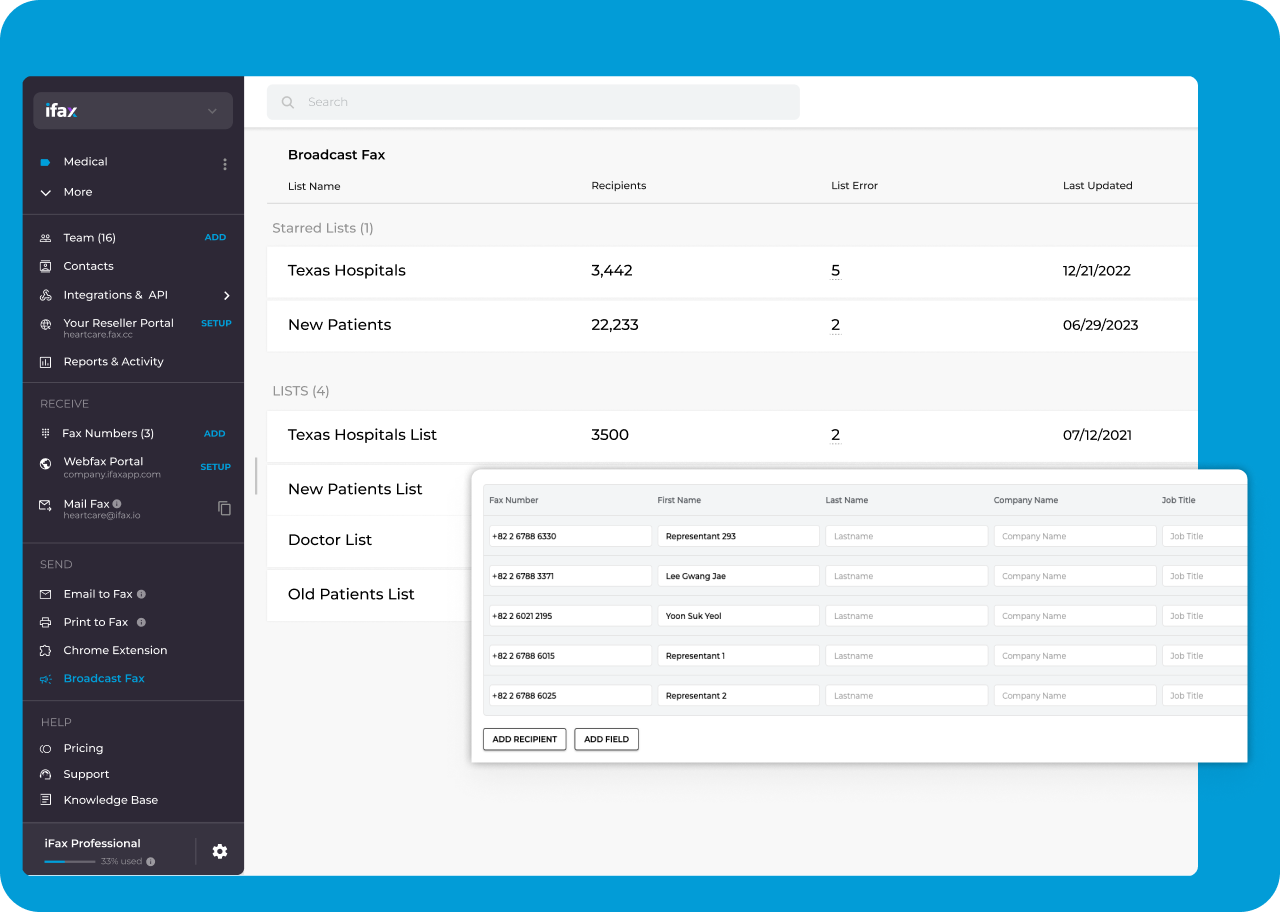Screen dimensions: 1280x916
Task: Open the Team section icon
Action: click(x=45, y=237)
